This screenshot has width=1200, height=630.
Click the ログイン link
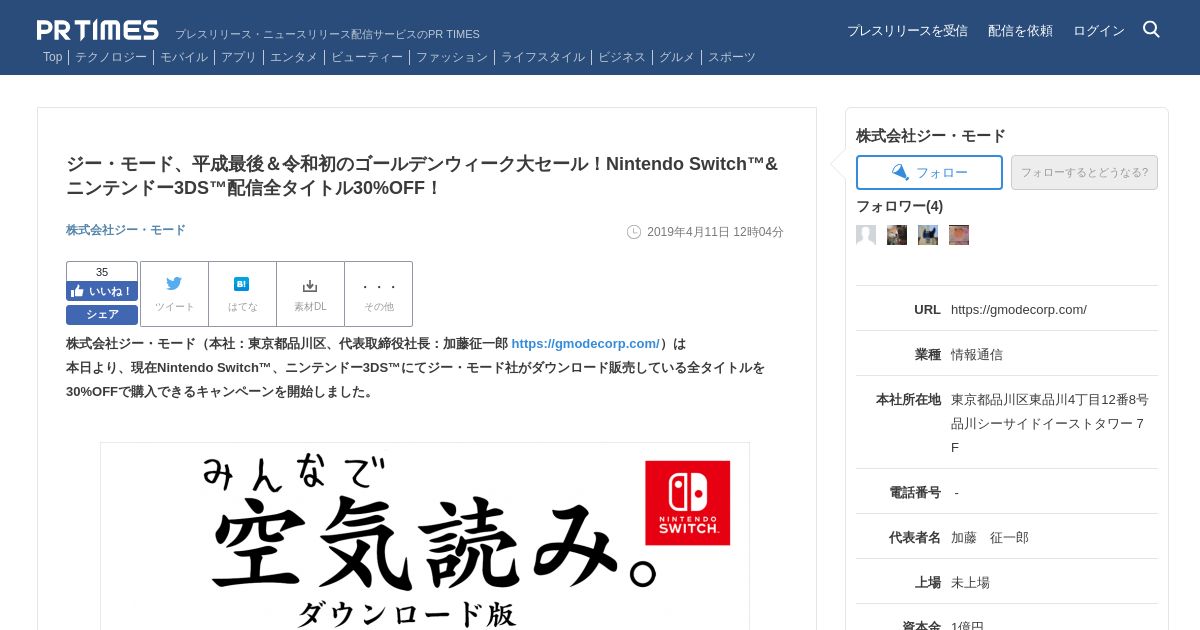coord(1099,31)
